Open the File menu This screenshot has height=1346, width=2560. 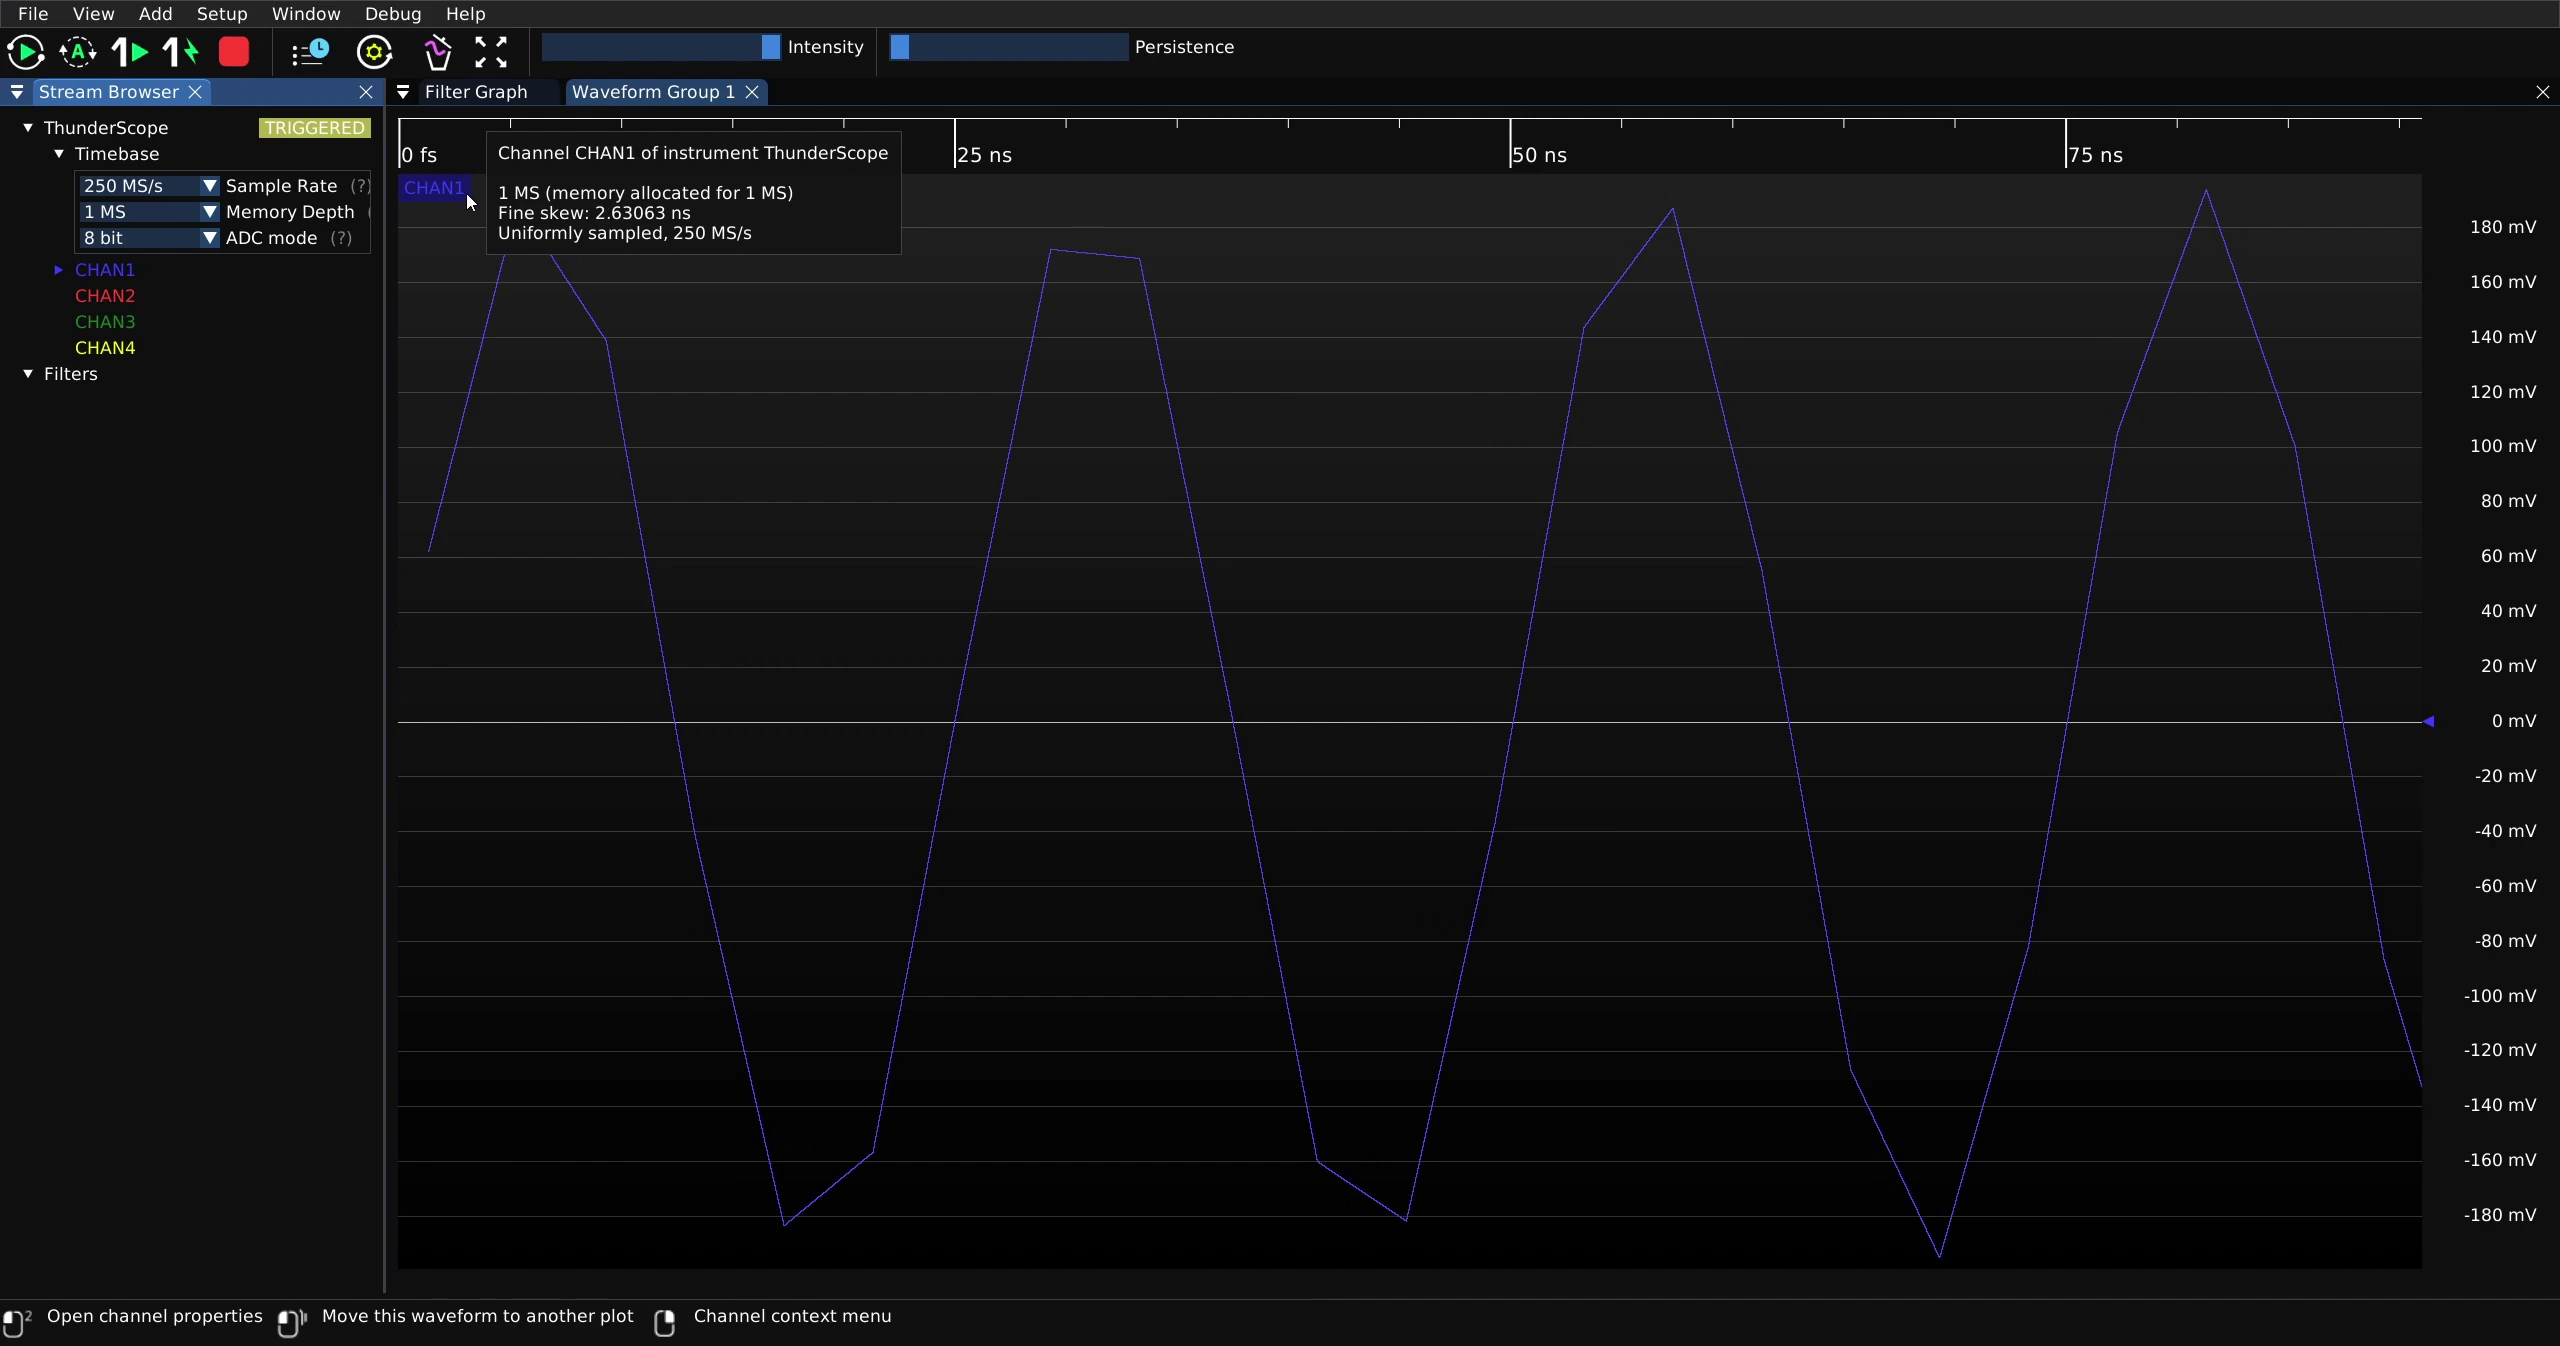(x=33, y=14)
